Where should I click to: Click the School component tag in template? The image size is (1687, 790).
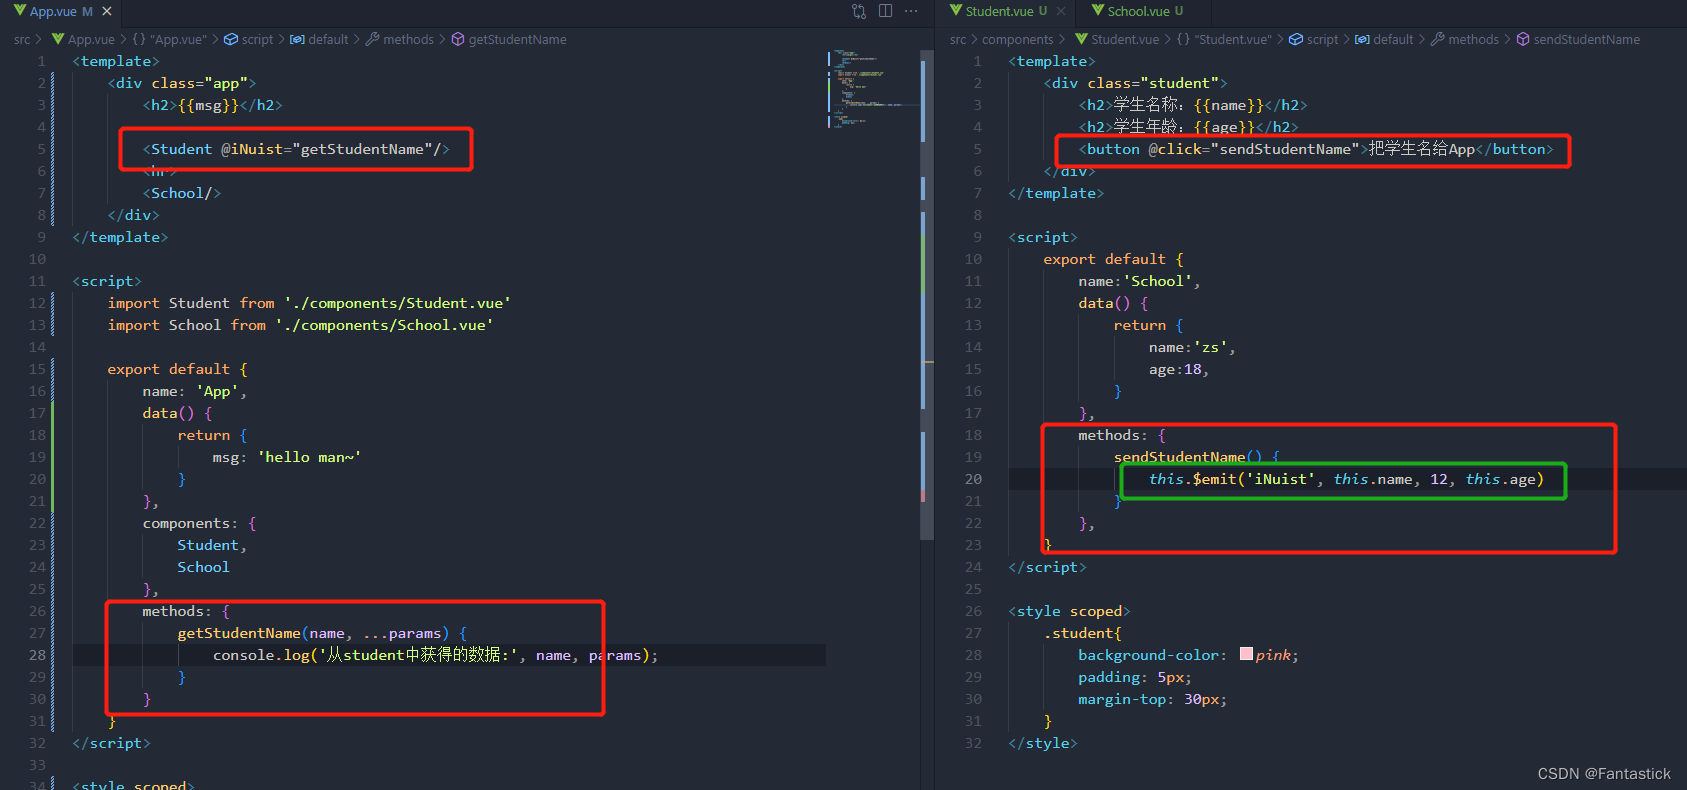tap(181, 193)
